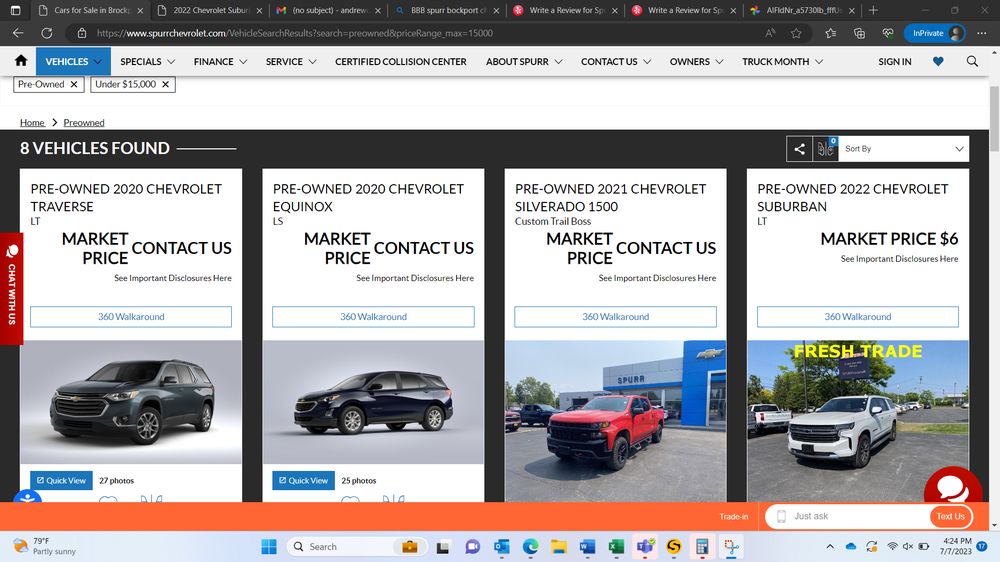The height and width of the screenshot is (562, 1000).
Task: Open the live chat bubble icon
Action: click(953, 487)
